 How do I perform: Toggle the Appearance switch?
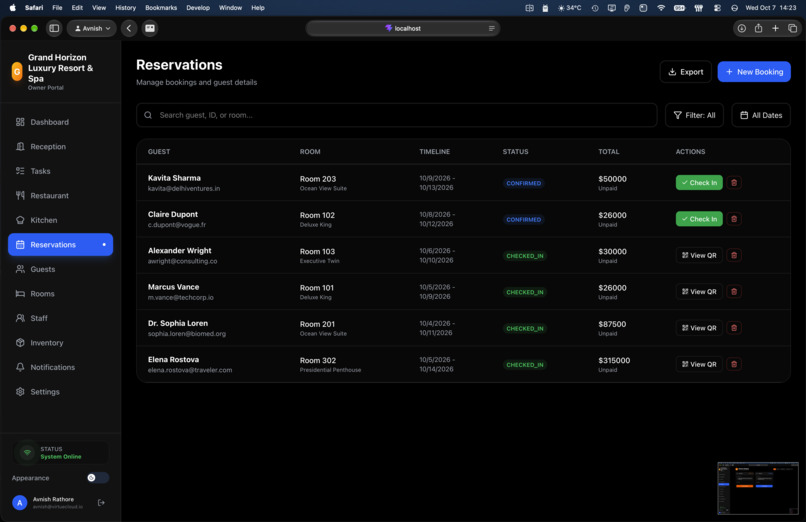(x=98, y=478)
